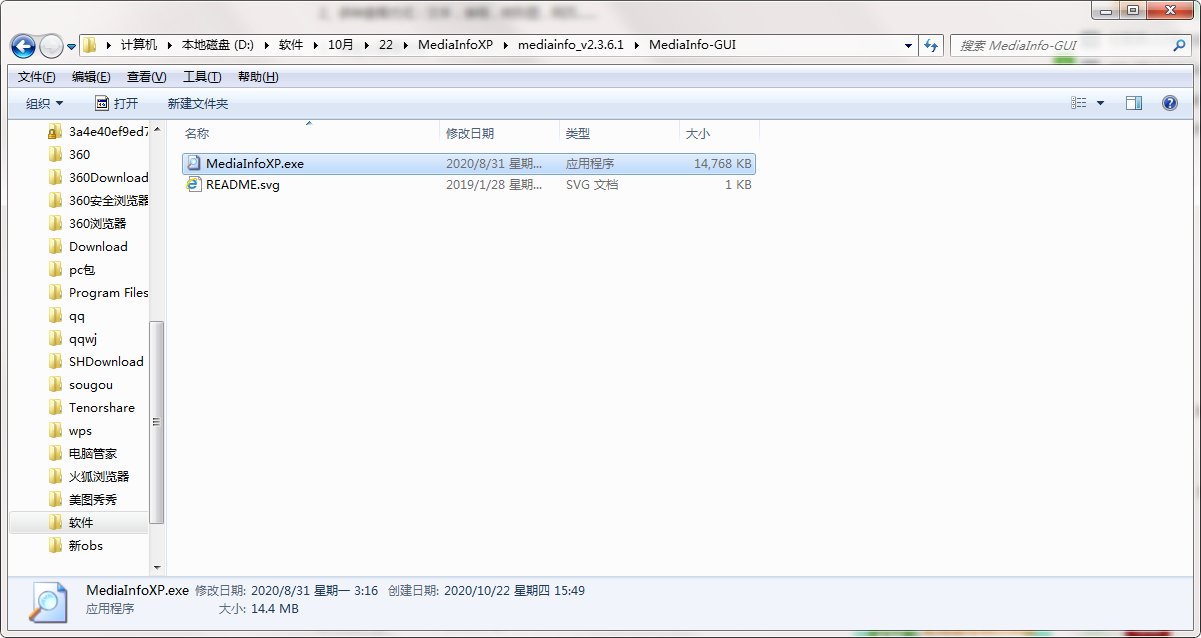Click the 火狐浏览器 folder icon

(56, 476)
